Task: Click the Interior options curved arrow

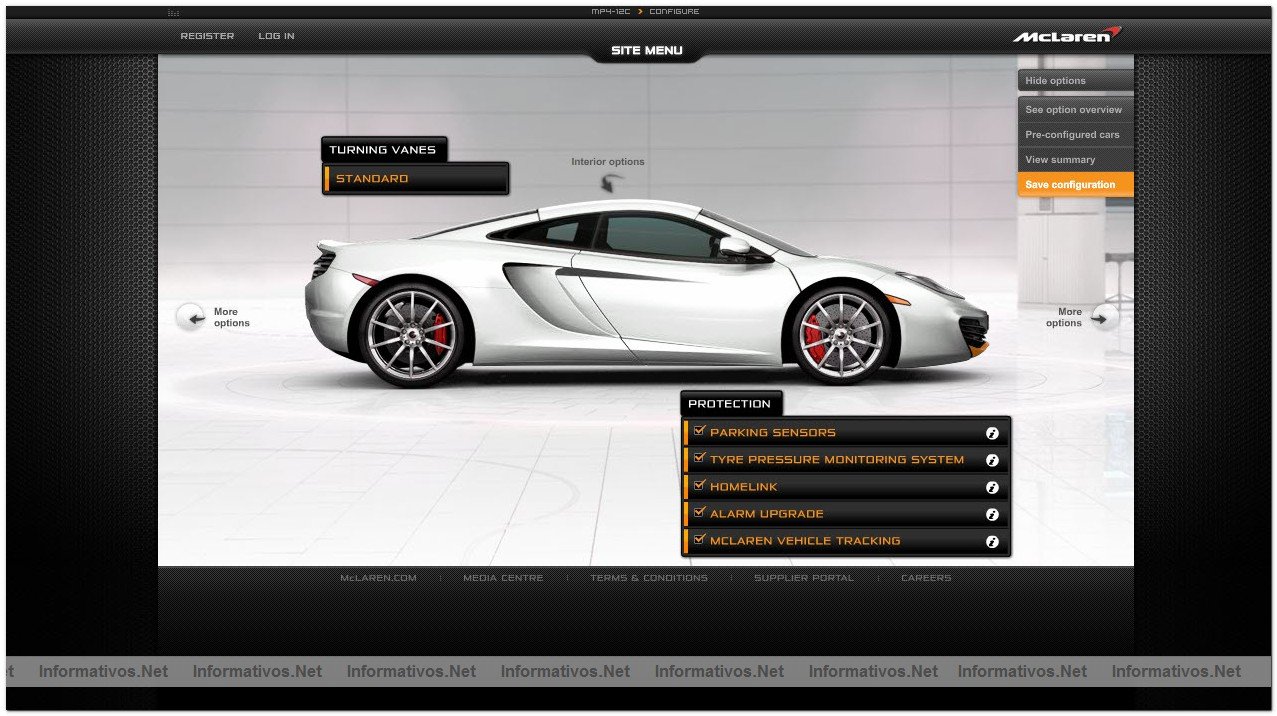Action: click(x=611, y=183)
